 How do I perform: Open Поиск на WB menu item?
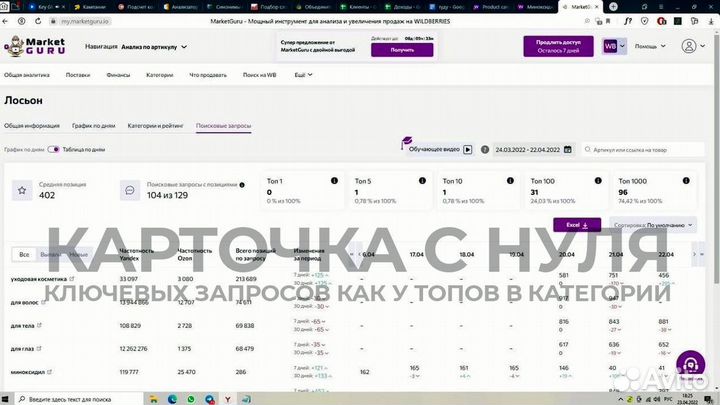[x=259, y=75]
